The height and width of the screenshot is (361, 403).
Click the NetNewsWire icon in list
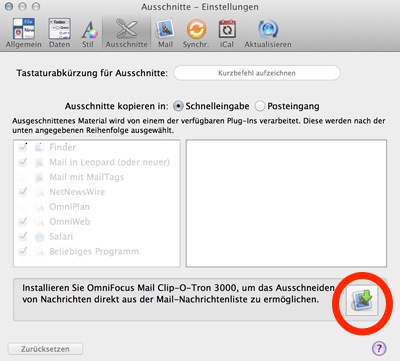[39, 192]
